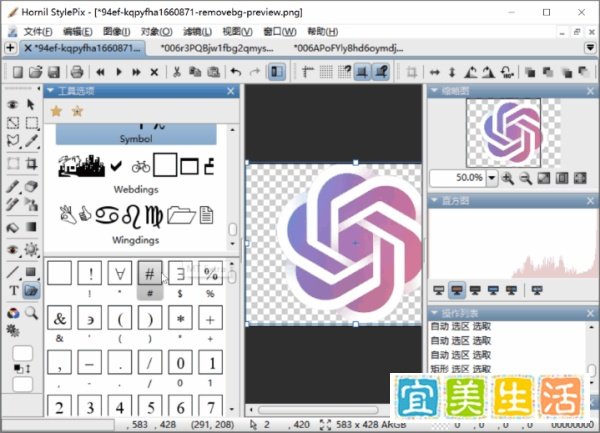This screenshot has height=433, width=600.
Task: Collapse the tool options panel triangle
Action: pos(51,91)
